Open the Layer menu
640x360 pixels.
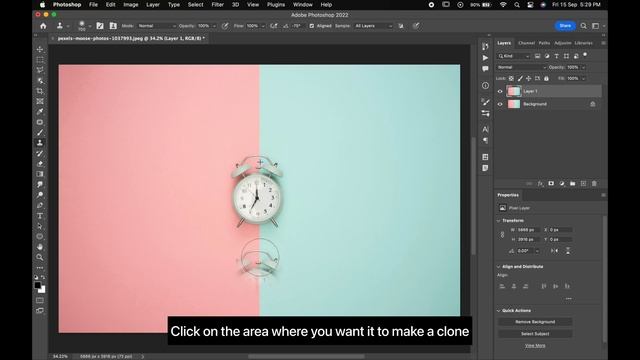(x=153, y=5)
